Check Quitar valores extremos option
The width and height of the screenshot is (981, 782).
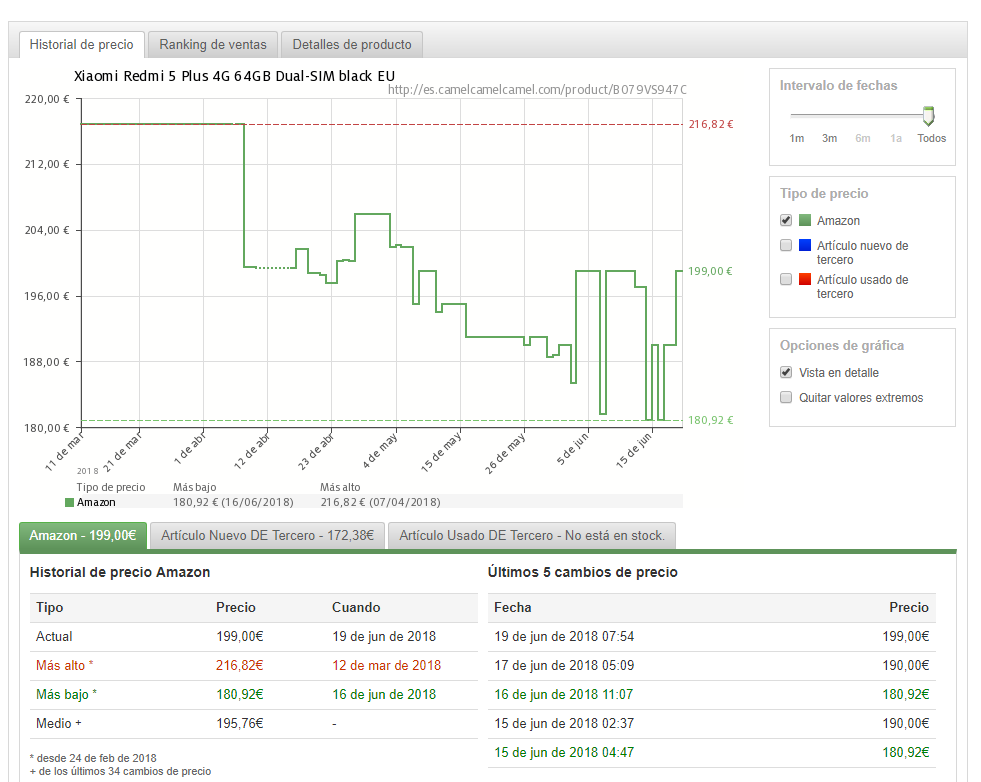[786, 397]
